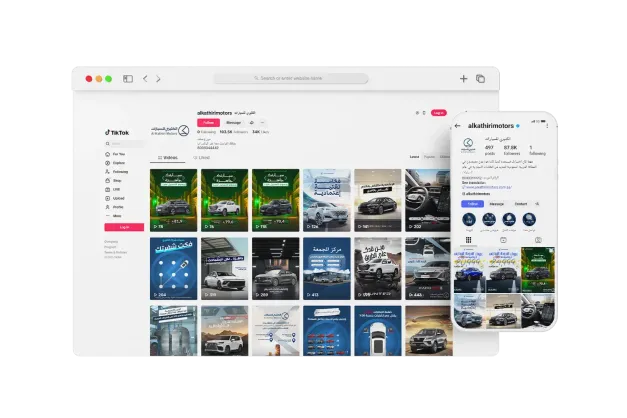Viewport: 627px width, 418px height.
Task: Focus the TikTok sidebar search box
Action: (x=124, y=144)
